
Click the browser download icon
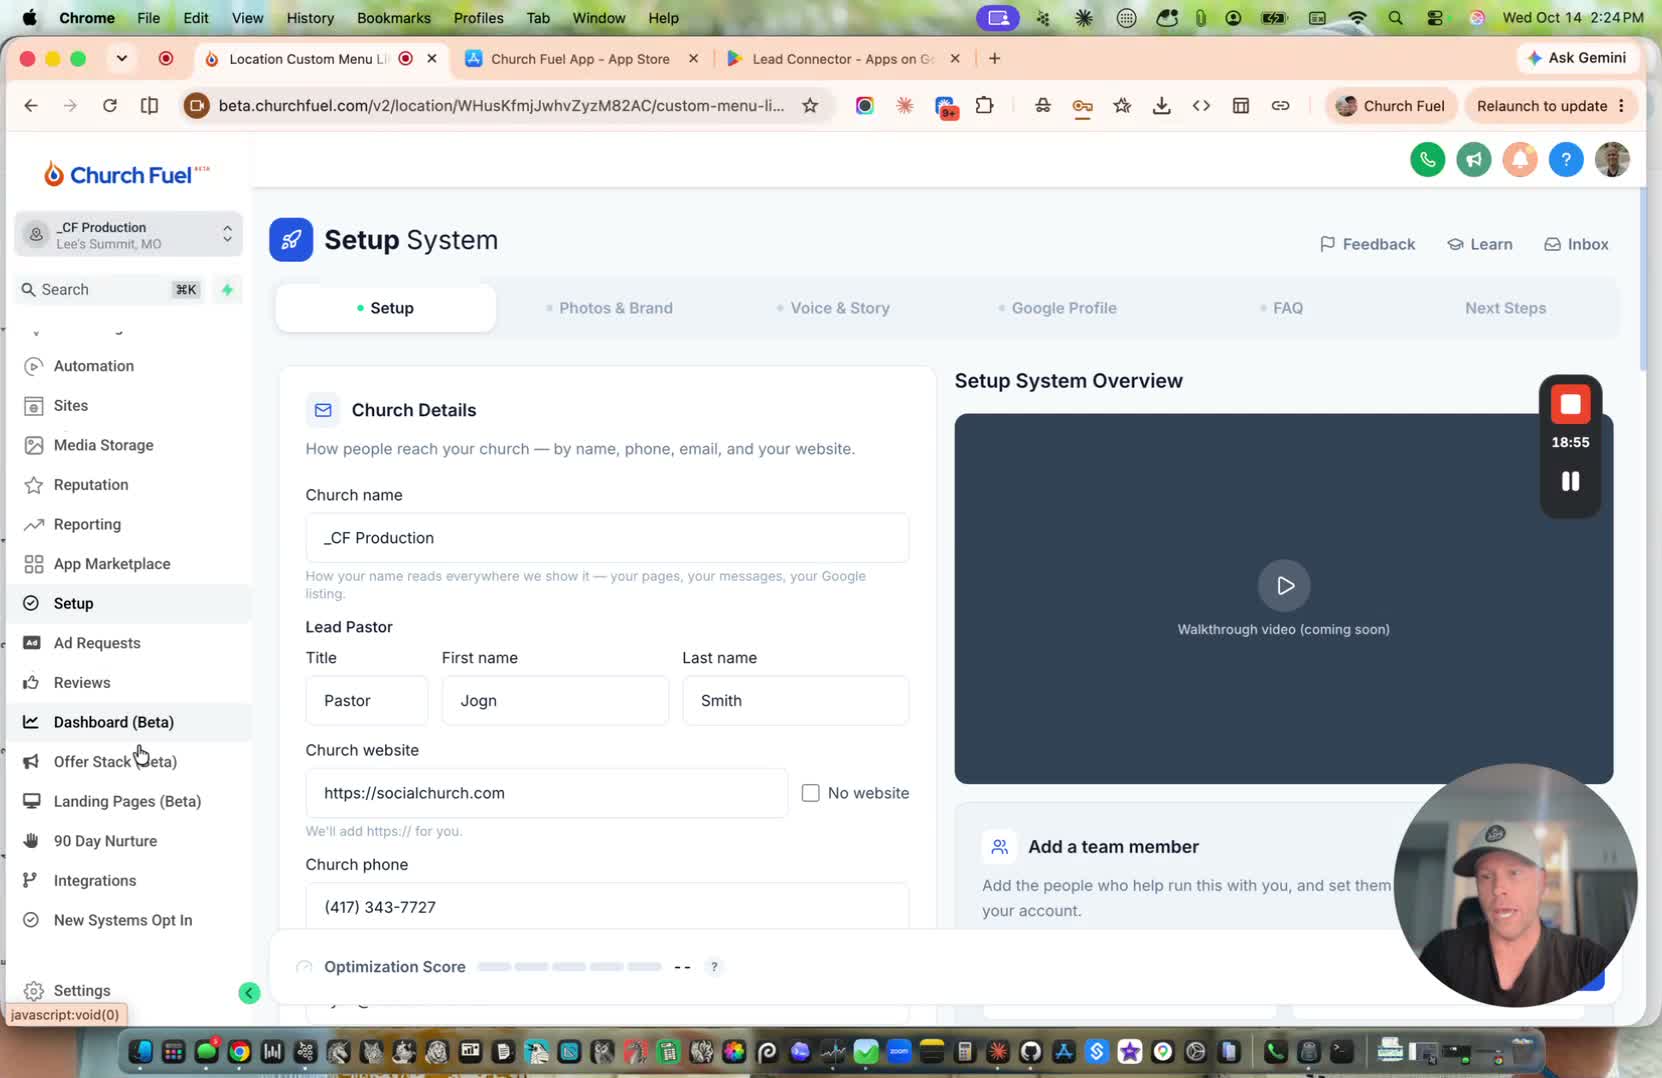coord(1161,106)
